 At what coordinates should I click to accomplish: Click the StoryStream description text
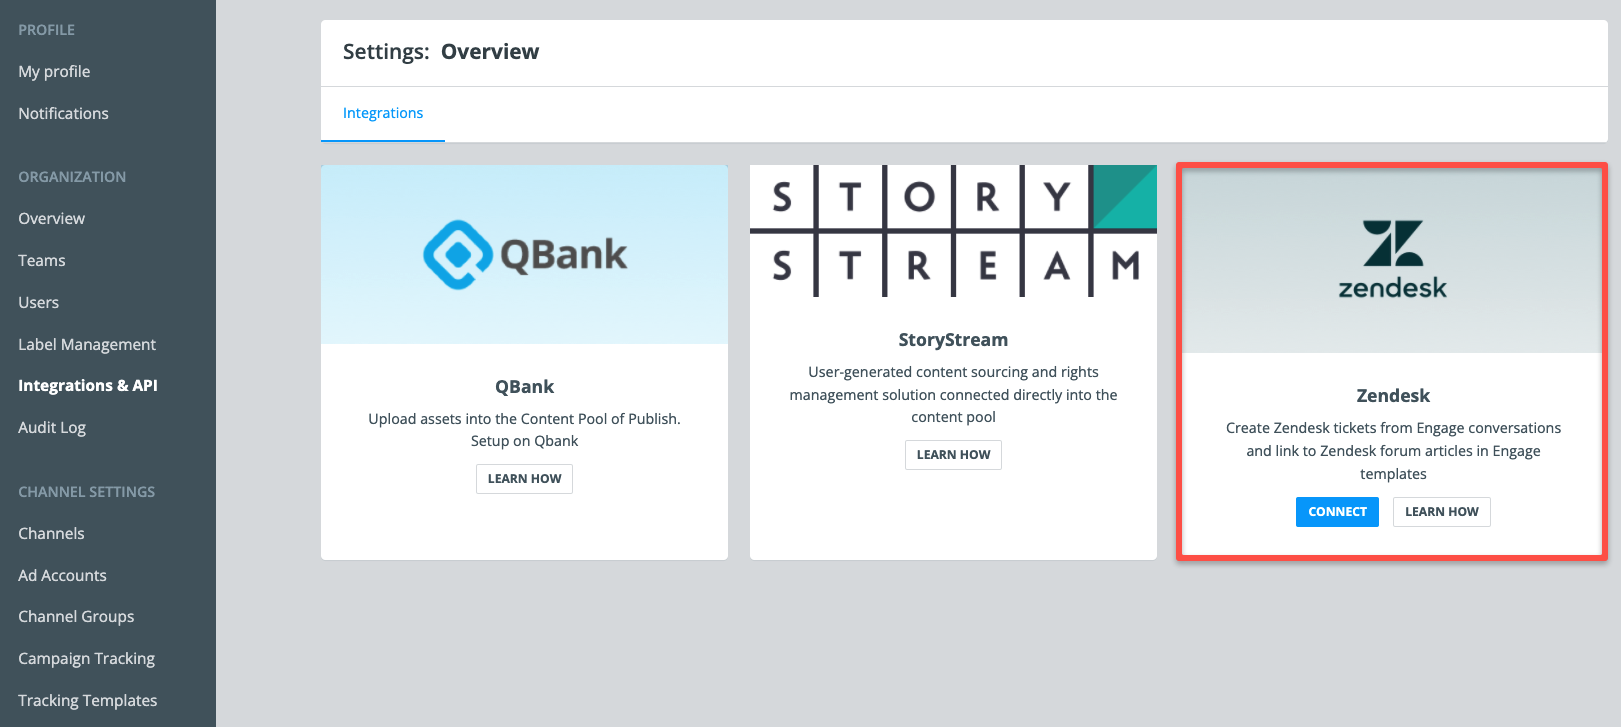tap(953, 395)
